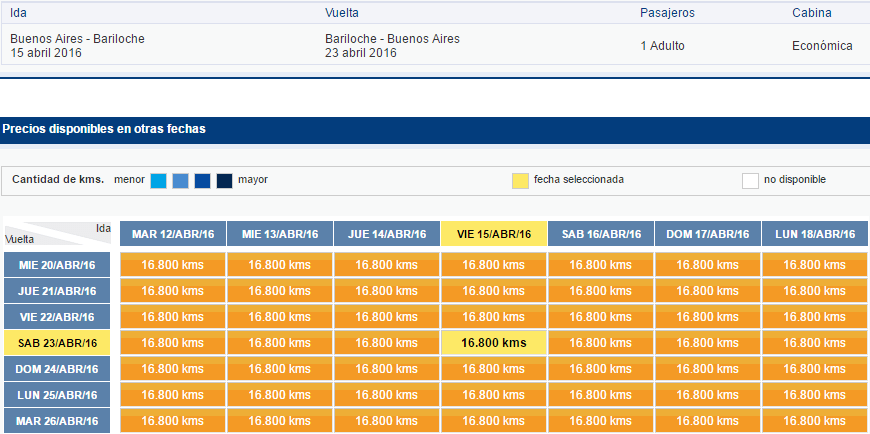Click 'Buenos Aires - Bariloche' outbound route text
This screenshot has width=870, height=434.
[77, 39]
